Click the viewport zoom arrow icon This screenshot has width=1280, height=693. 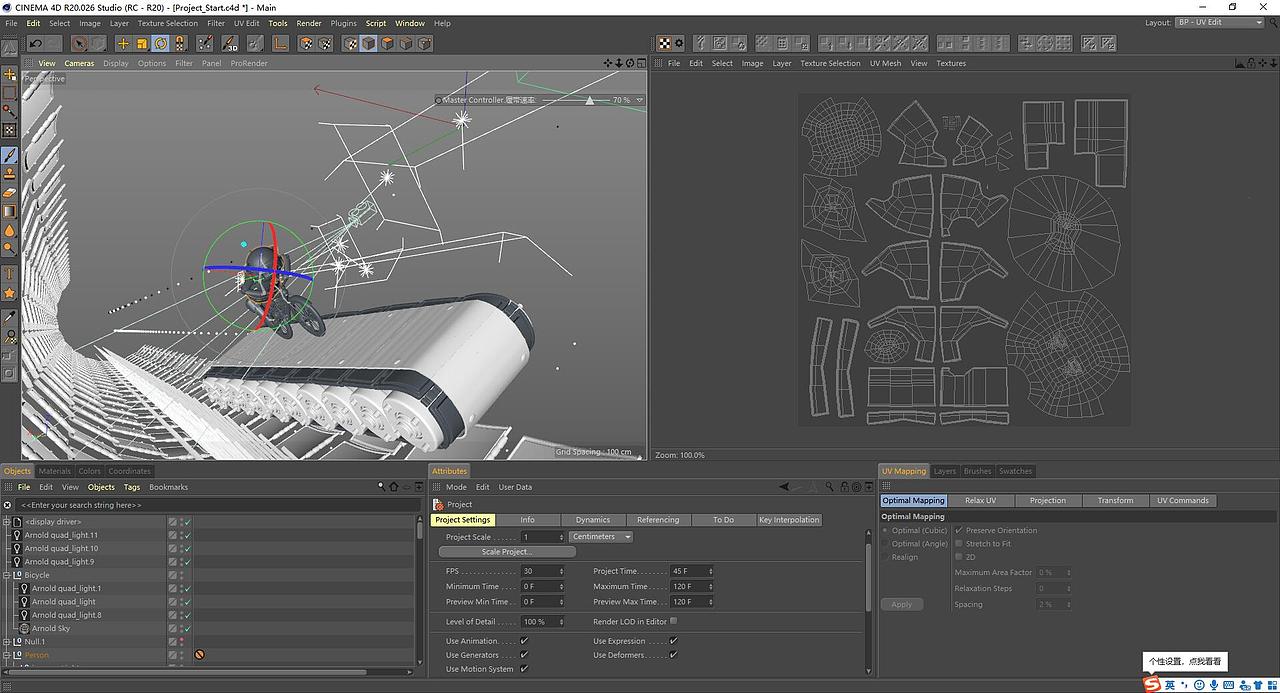(619, 63)
